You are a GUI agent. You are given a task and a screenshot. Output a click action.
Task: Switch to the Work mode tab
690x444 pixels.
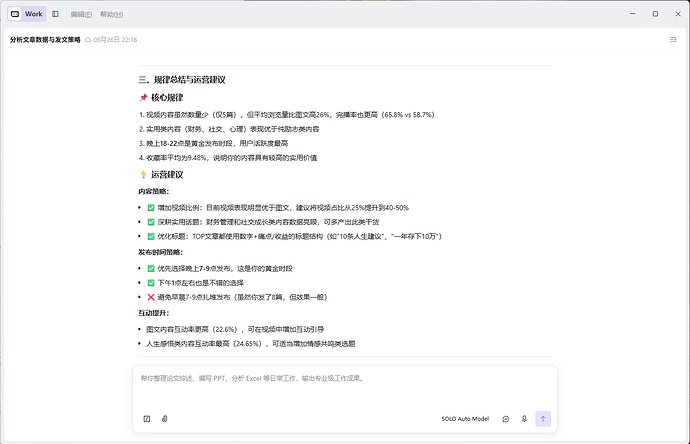tap(27, 14)
